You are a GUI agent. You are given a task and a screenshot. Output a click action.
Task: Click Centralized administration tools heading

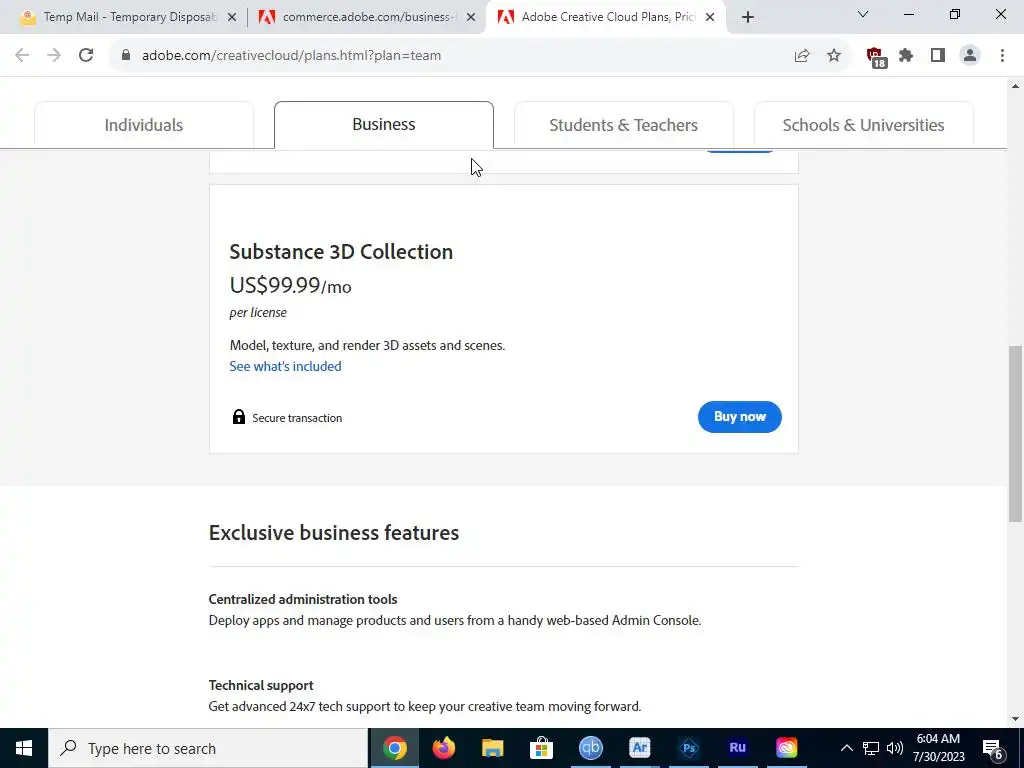coord(303,599)
